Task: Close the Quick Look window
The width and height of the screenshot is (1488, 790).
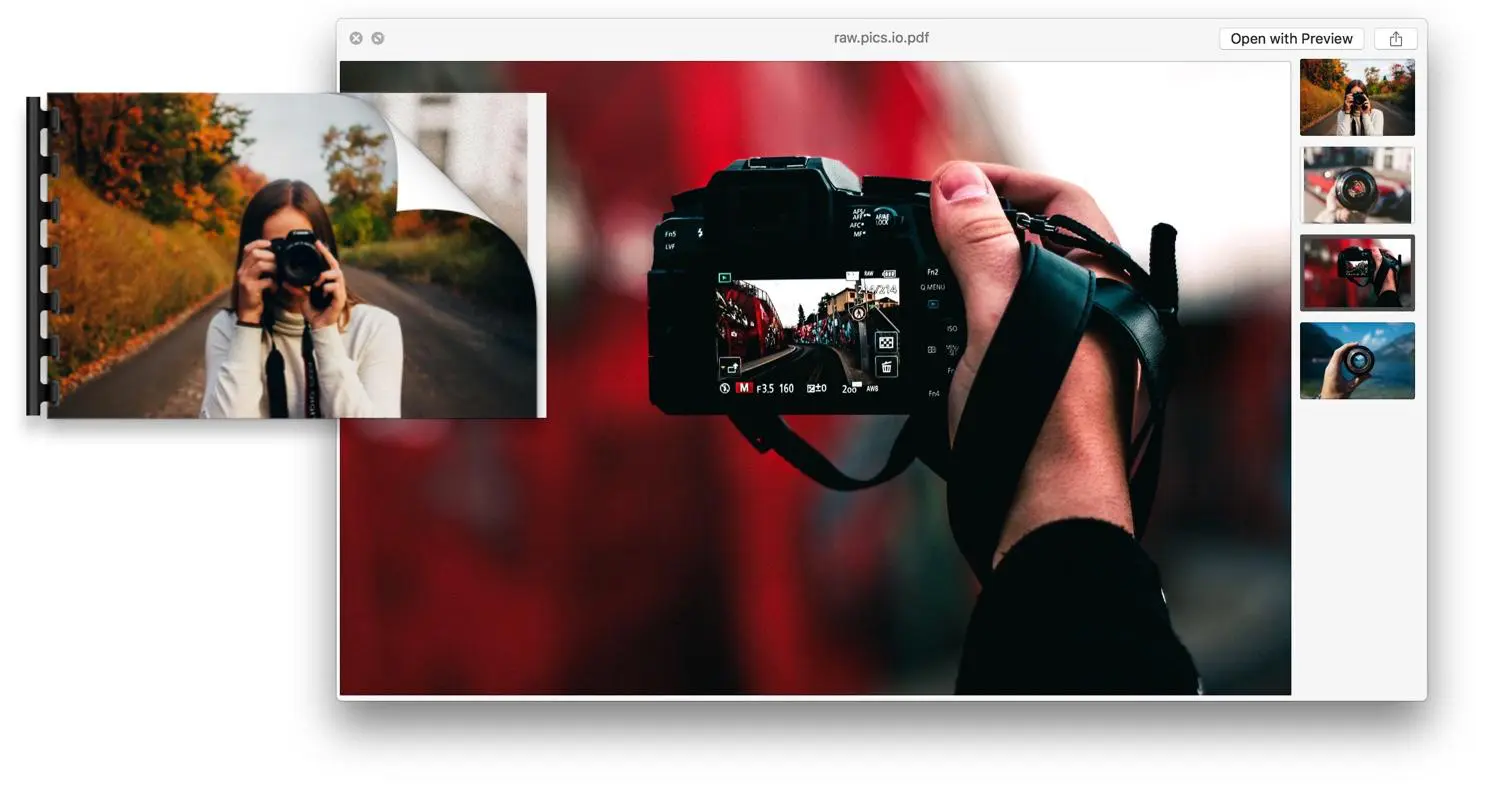Action: click(356, 38)
